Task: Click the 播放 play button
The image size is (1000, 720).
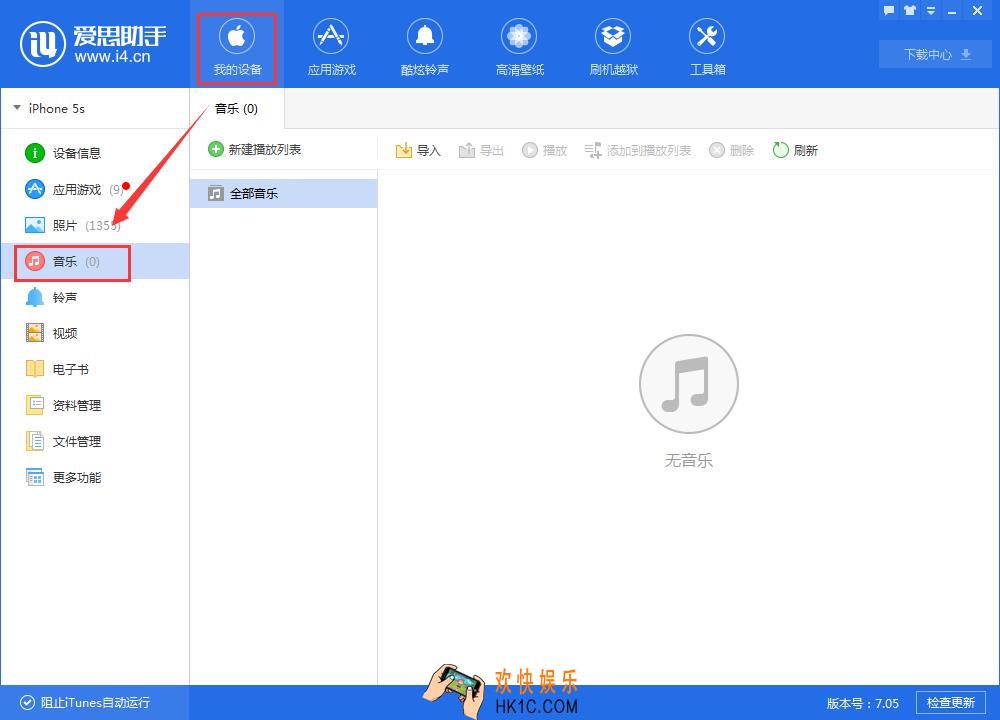Action: pos(545,151)
